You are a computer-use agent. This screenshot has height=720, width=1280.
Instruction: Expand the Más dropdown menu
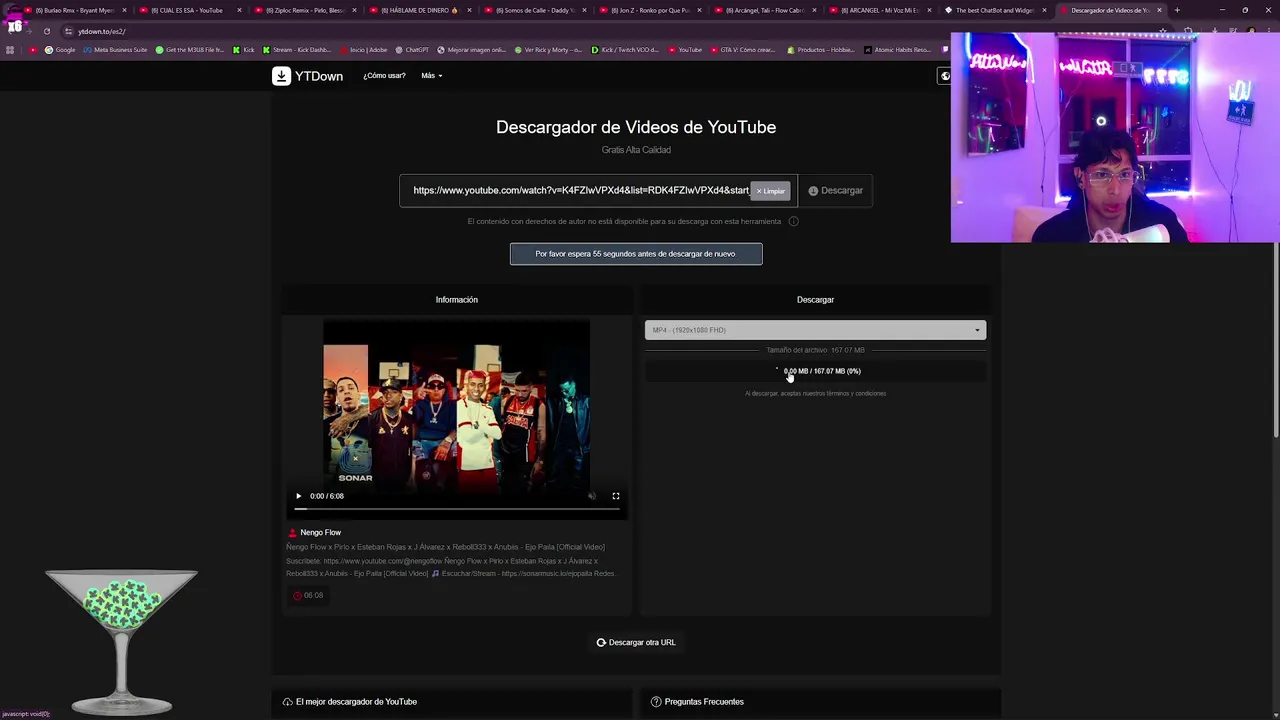[x=431, y=76]
